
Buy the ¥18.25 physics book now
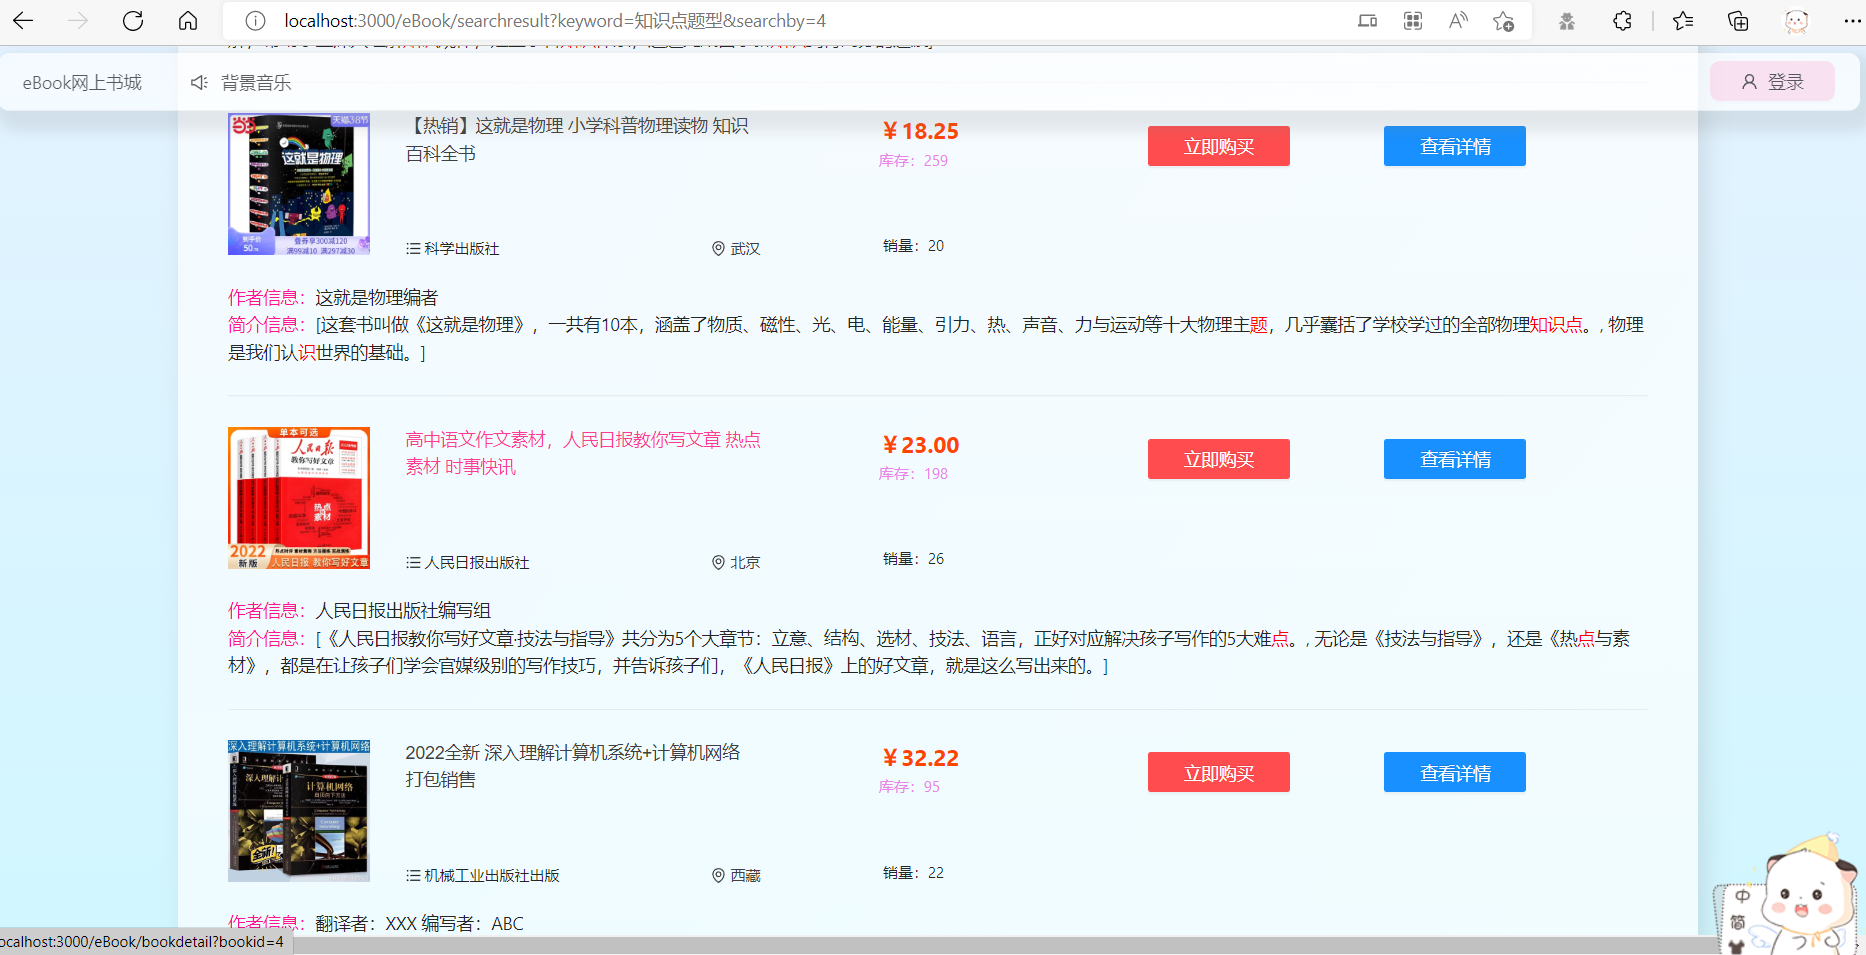tap(1218, 146)
